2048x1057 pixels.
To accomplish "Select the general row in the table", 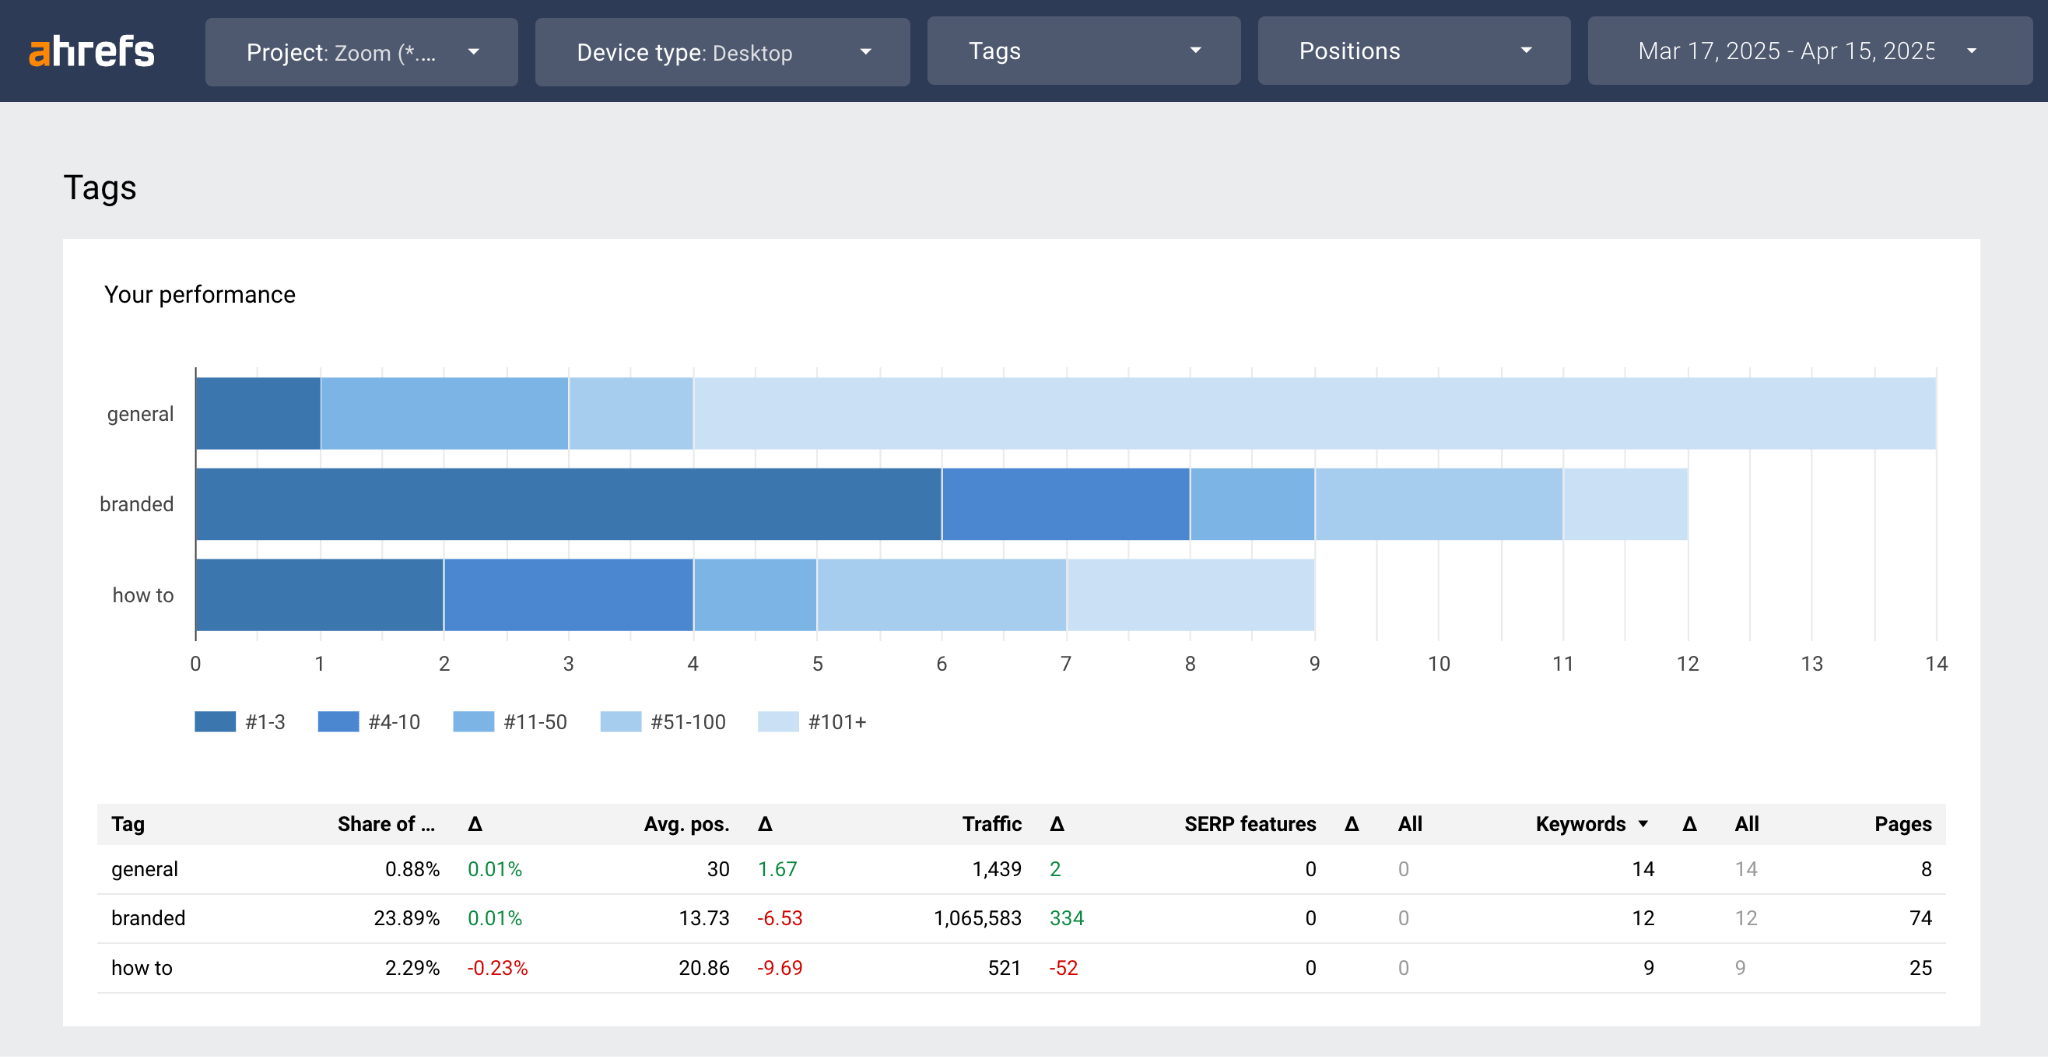I will point(145,869).
